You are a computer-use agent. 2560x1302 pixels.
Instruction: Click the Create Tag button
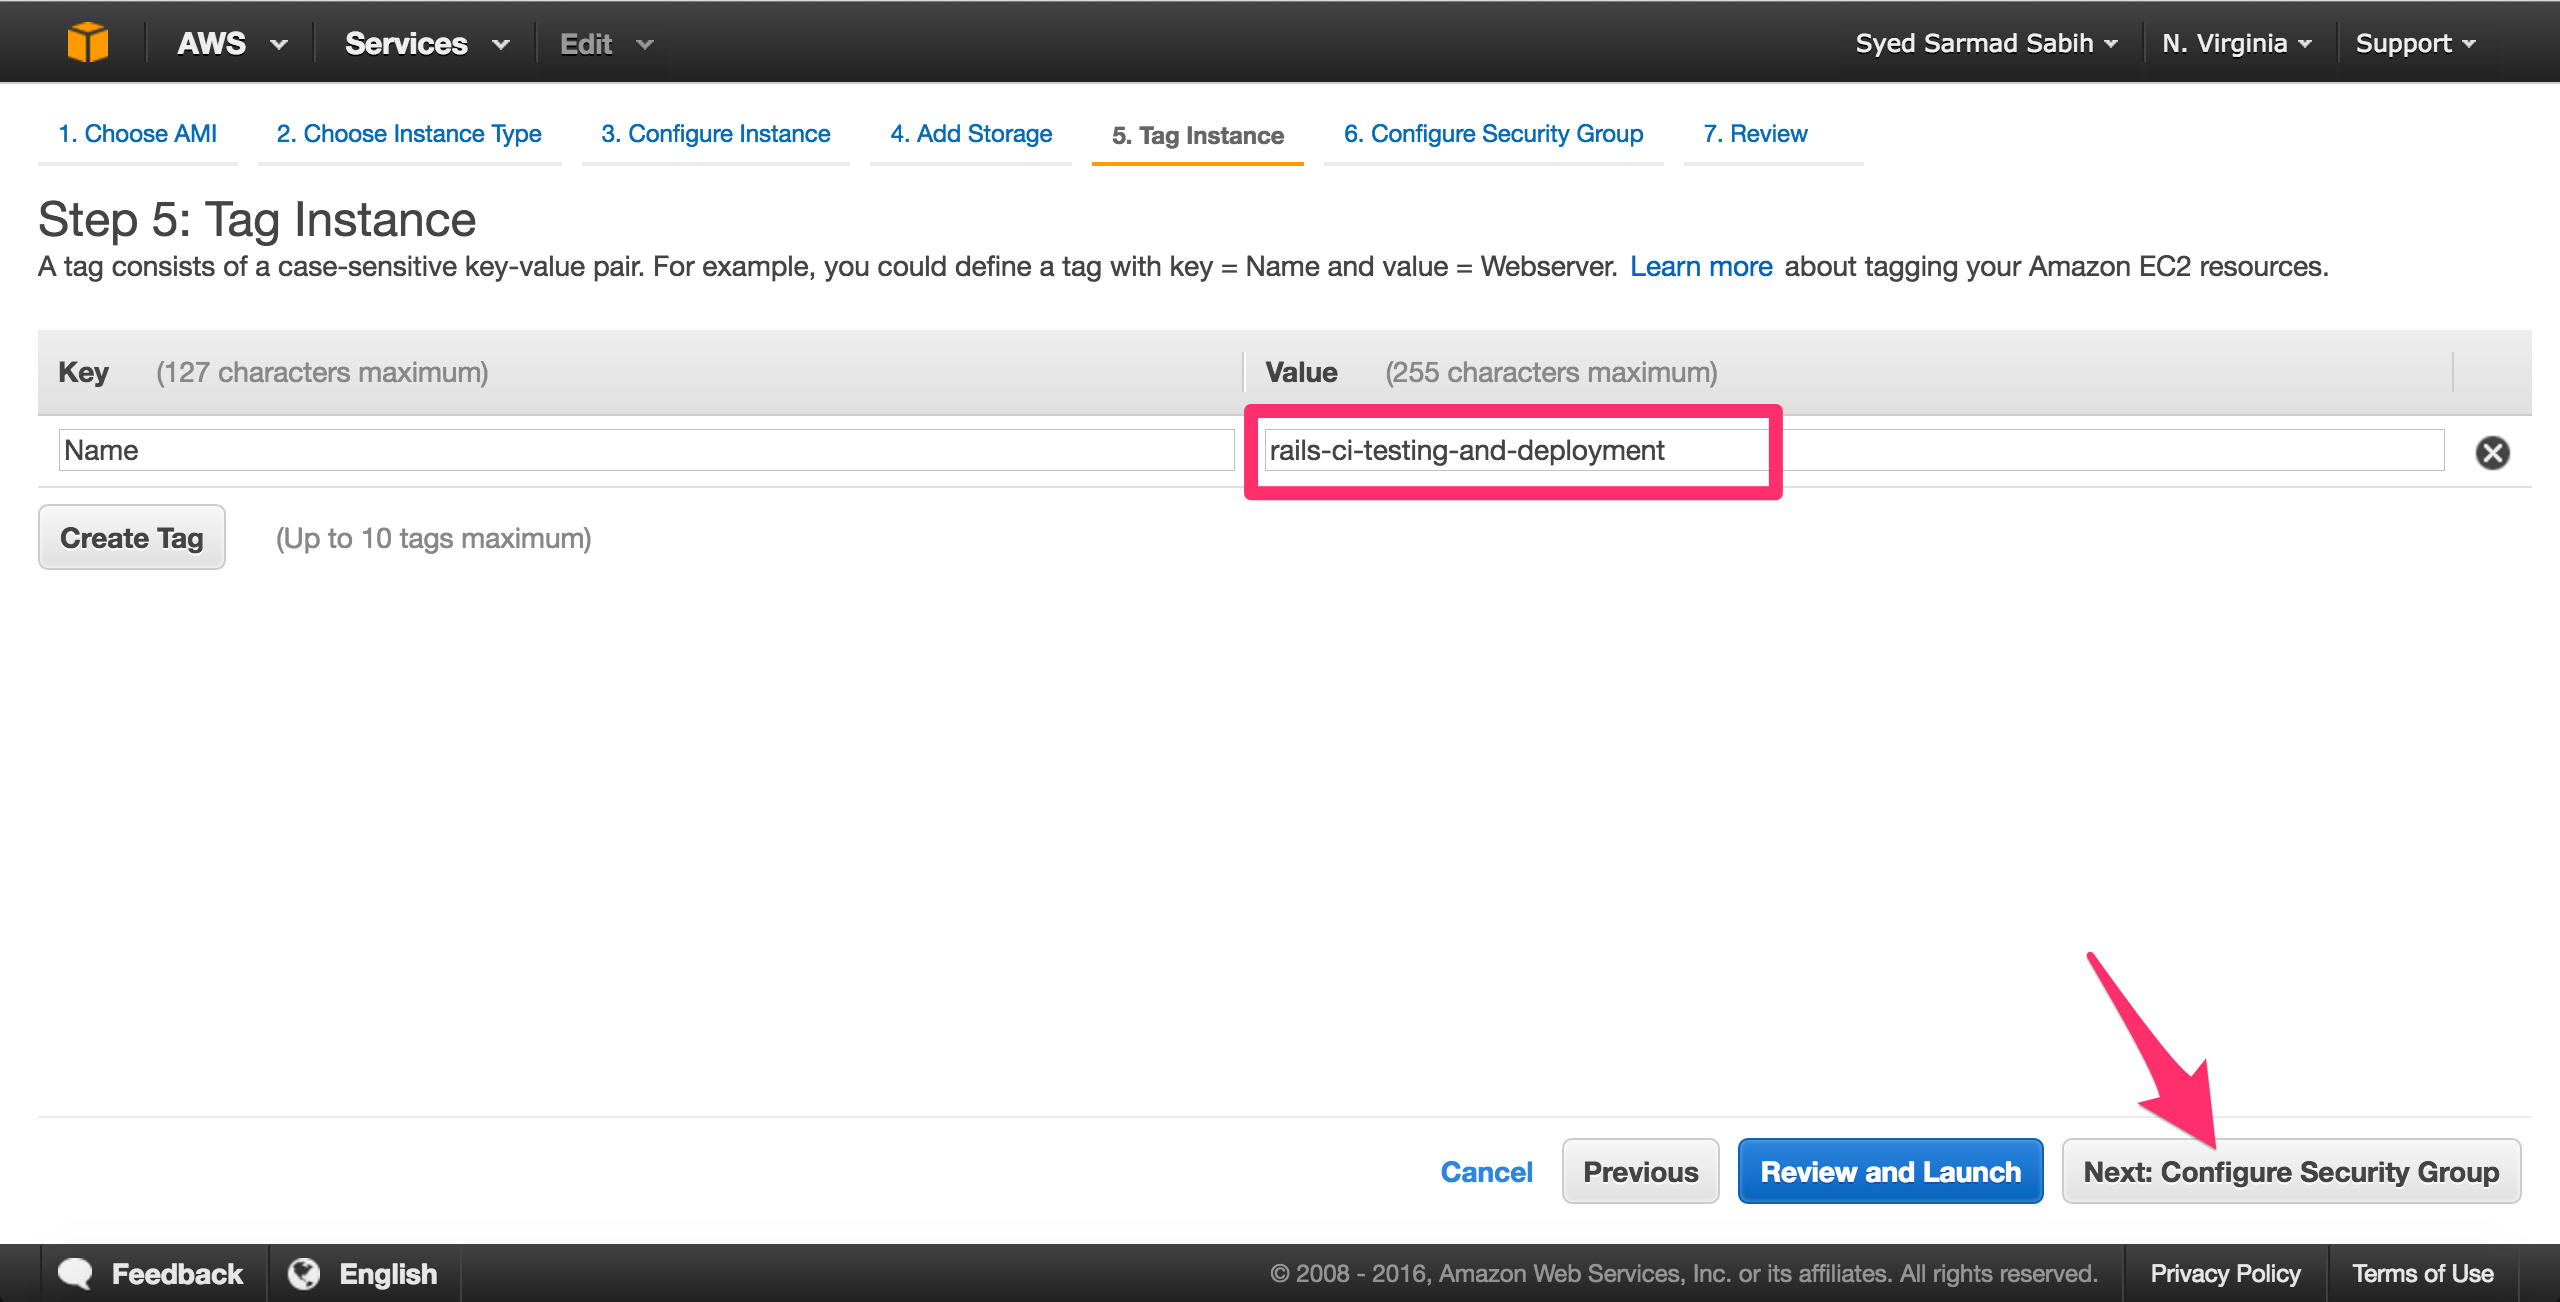tap(132, 538)
